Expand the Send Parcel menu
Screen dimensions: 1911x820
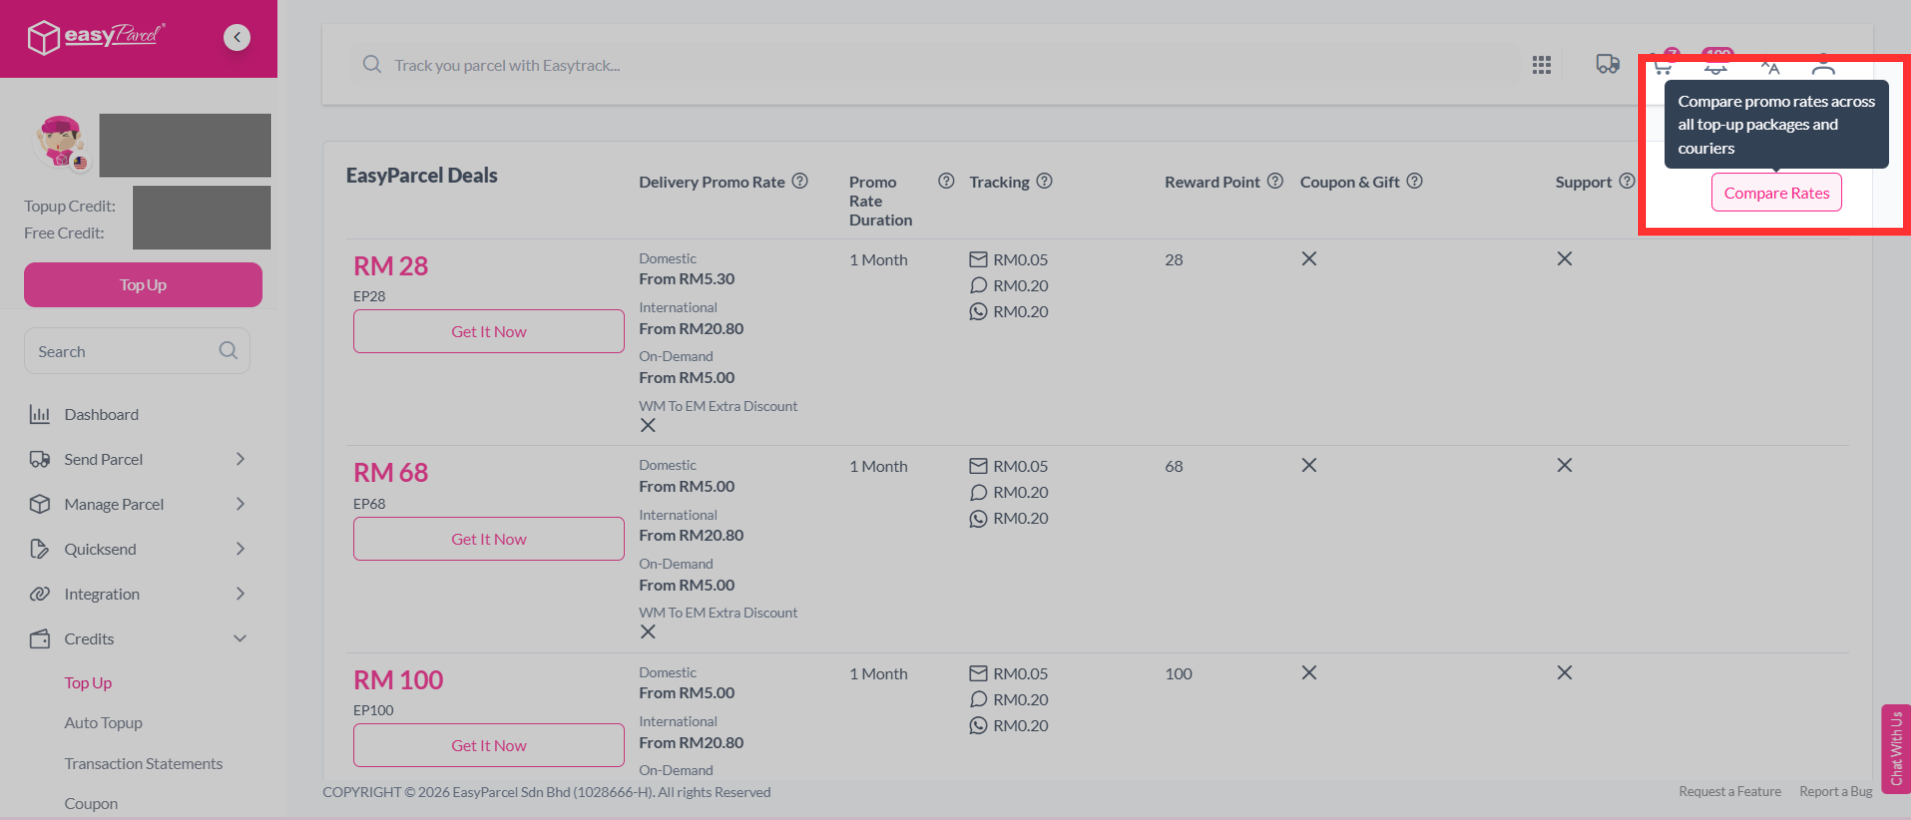pyautogui.click(x=240, y=459)
